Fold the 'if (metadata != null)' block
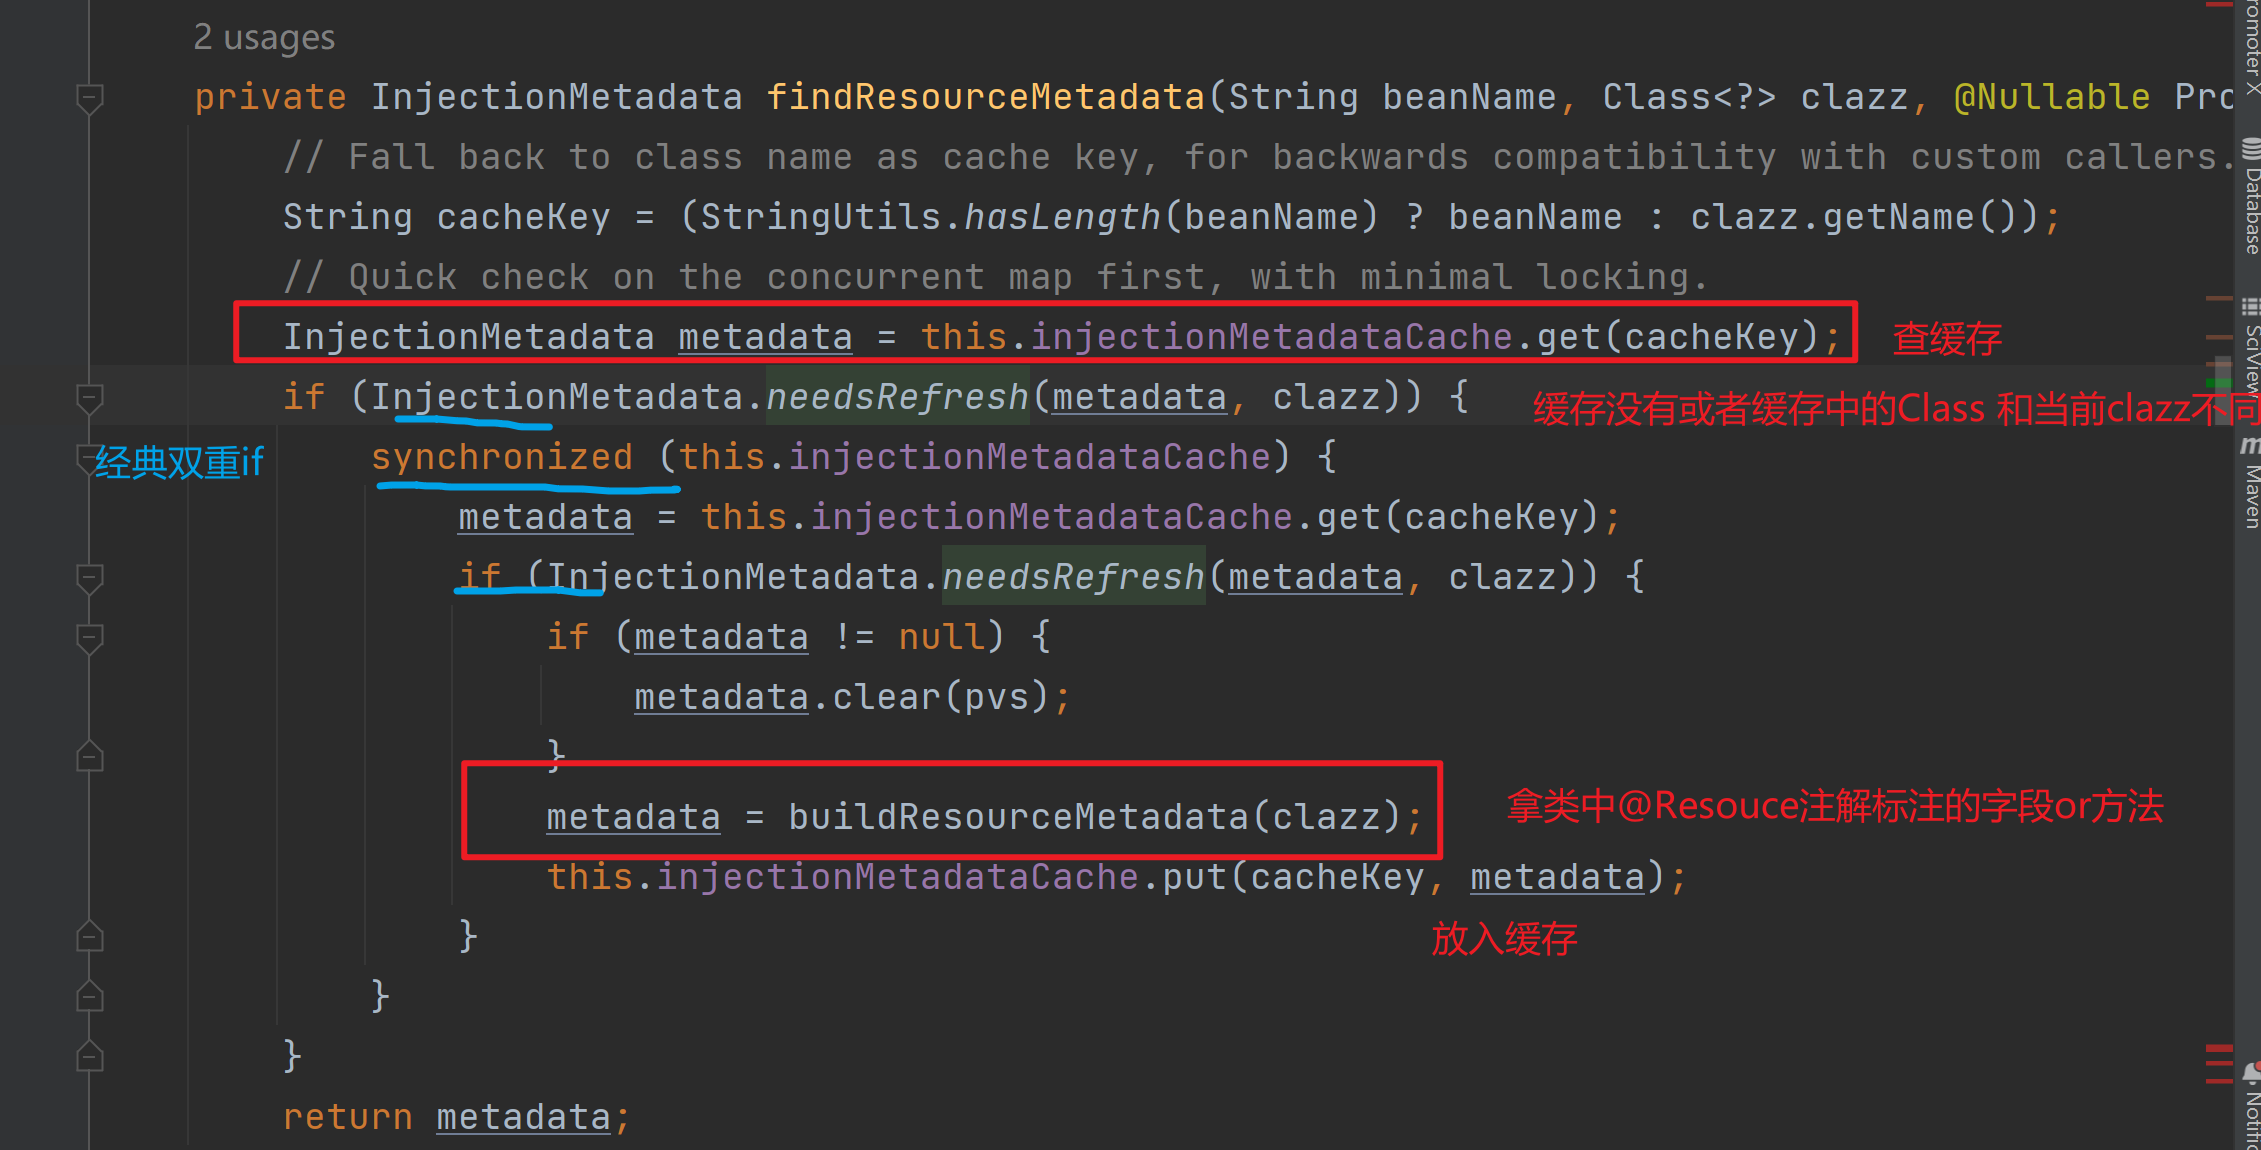 click(x=90, y=638)
